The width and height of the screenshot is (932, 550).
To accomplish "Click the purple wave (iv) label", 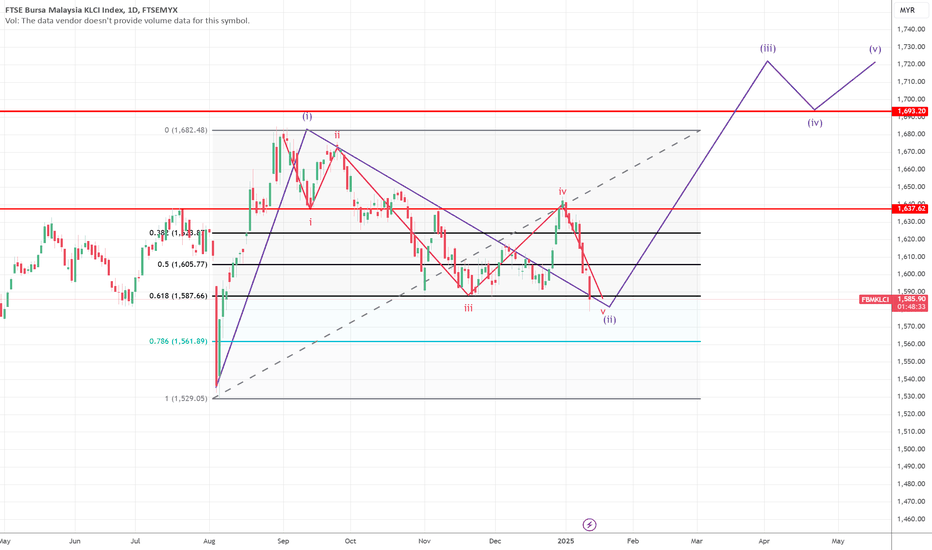I will [815, 122].
